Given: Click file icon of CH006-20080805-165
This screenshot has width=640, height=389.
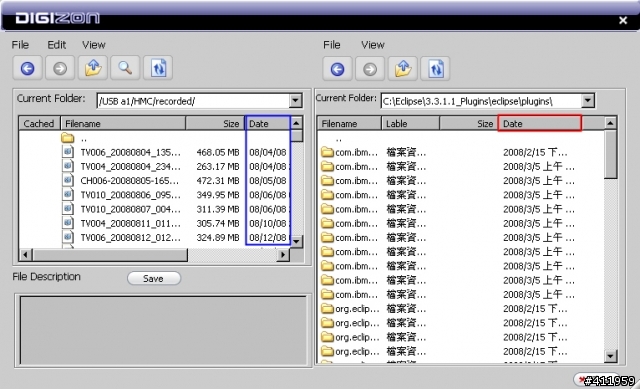Looking at the screenshot, I should click(68, 180).
